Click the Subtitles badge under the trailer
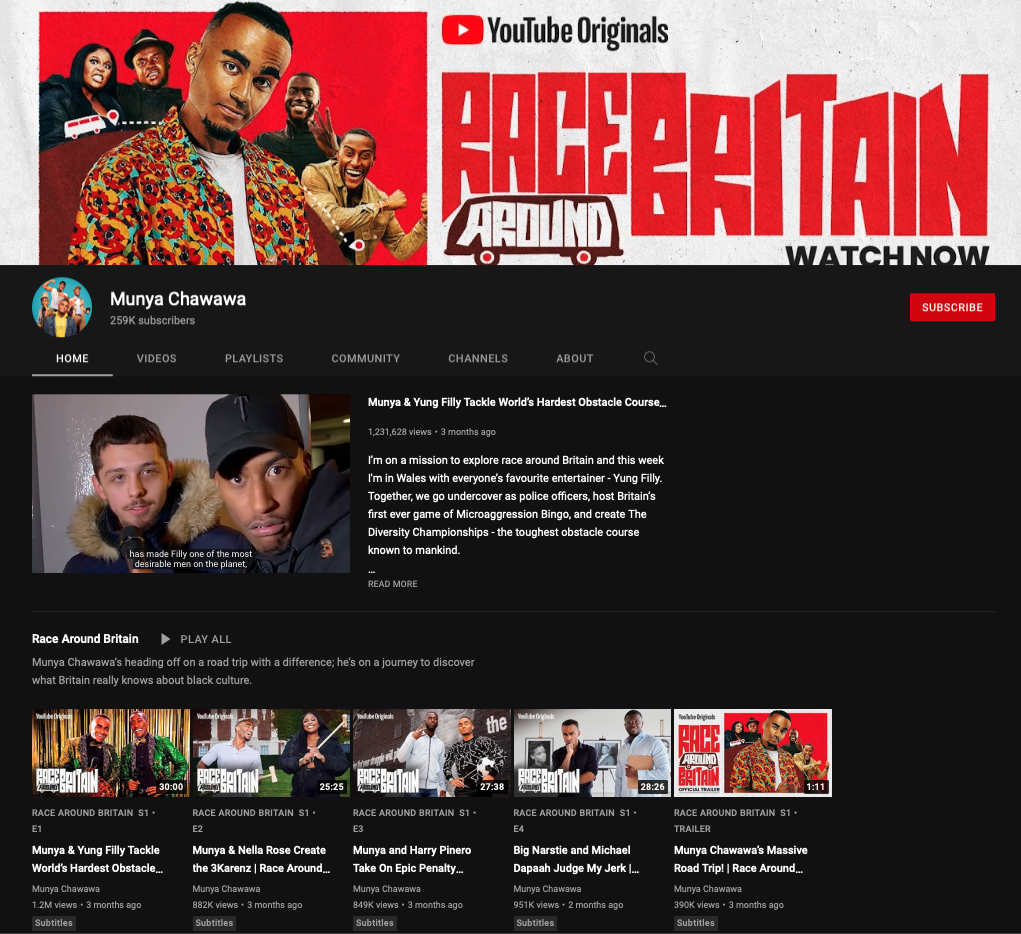 [695, 923]
